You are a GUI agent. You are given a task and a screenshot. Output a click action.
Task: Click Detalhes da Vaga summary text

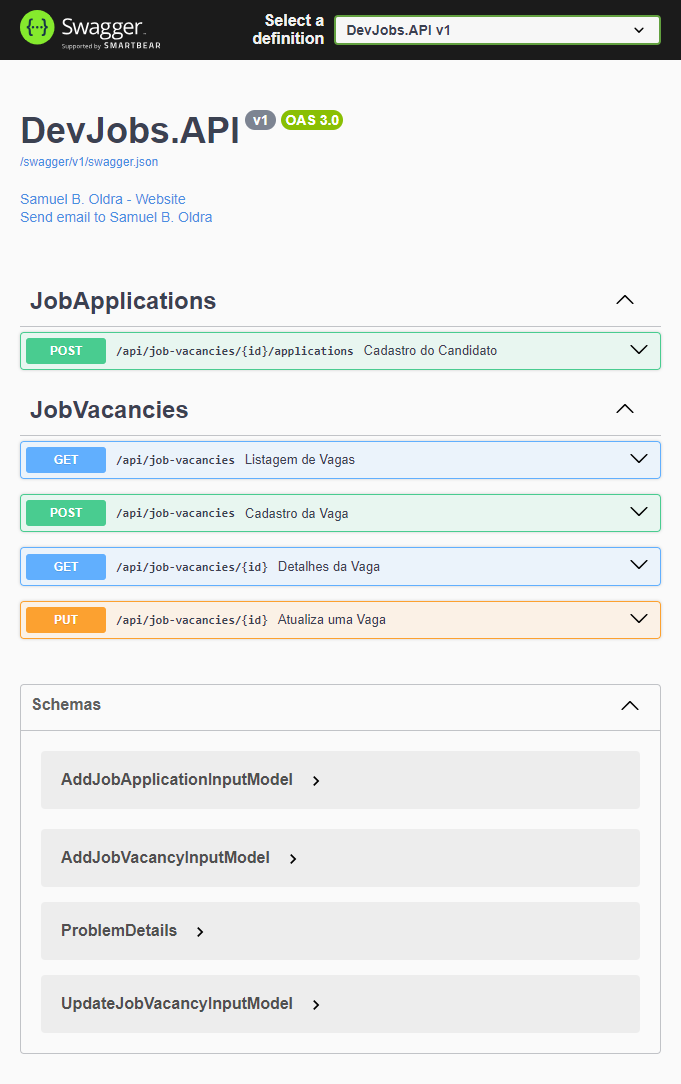tap(329, 567)
